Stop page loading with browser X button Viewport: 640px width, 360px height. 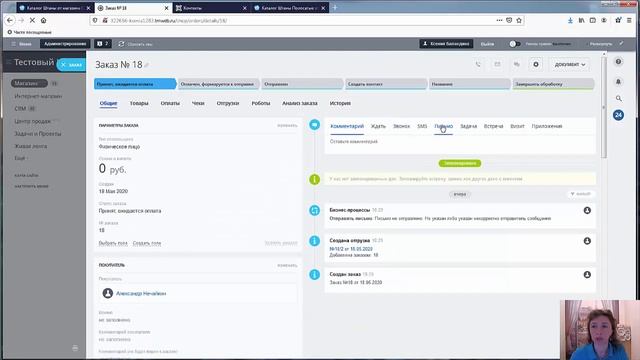pos(32,20)
